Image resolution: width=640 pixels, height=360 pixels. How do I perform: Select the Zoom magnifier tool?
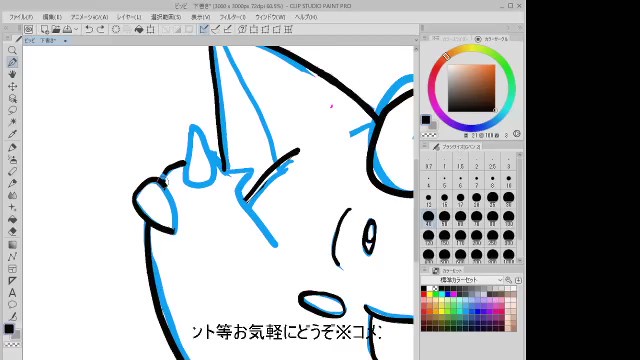pos(12,51)
